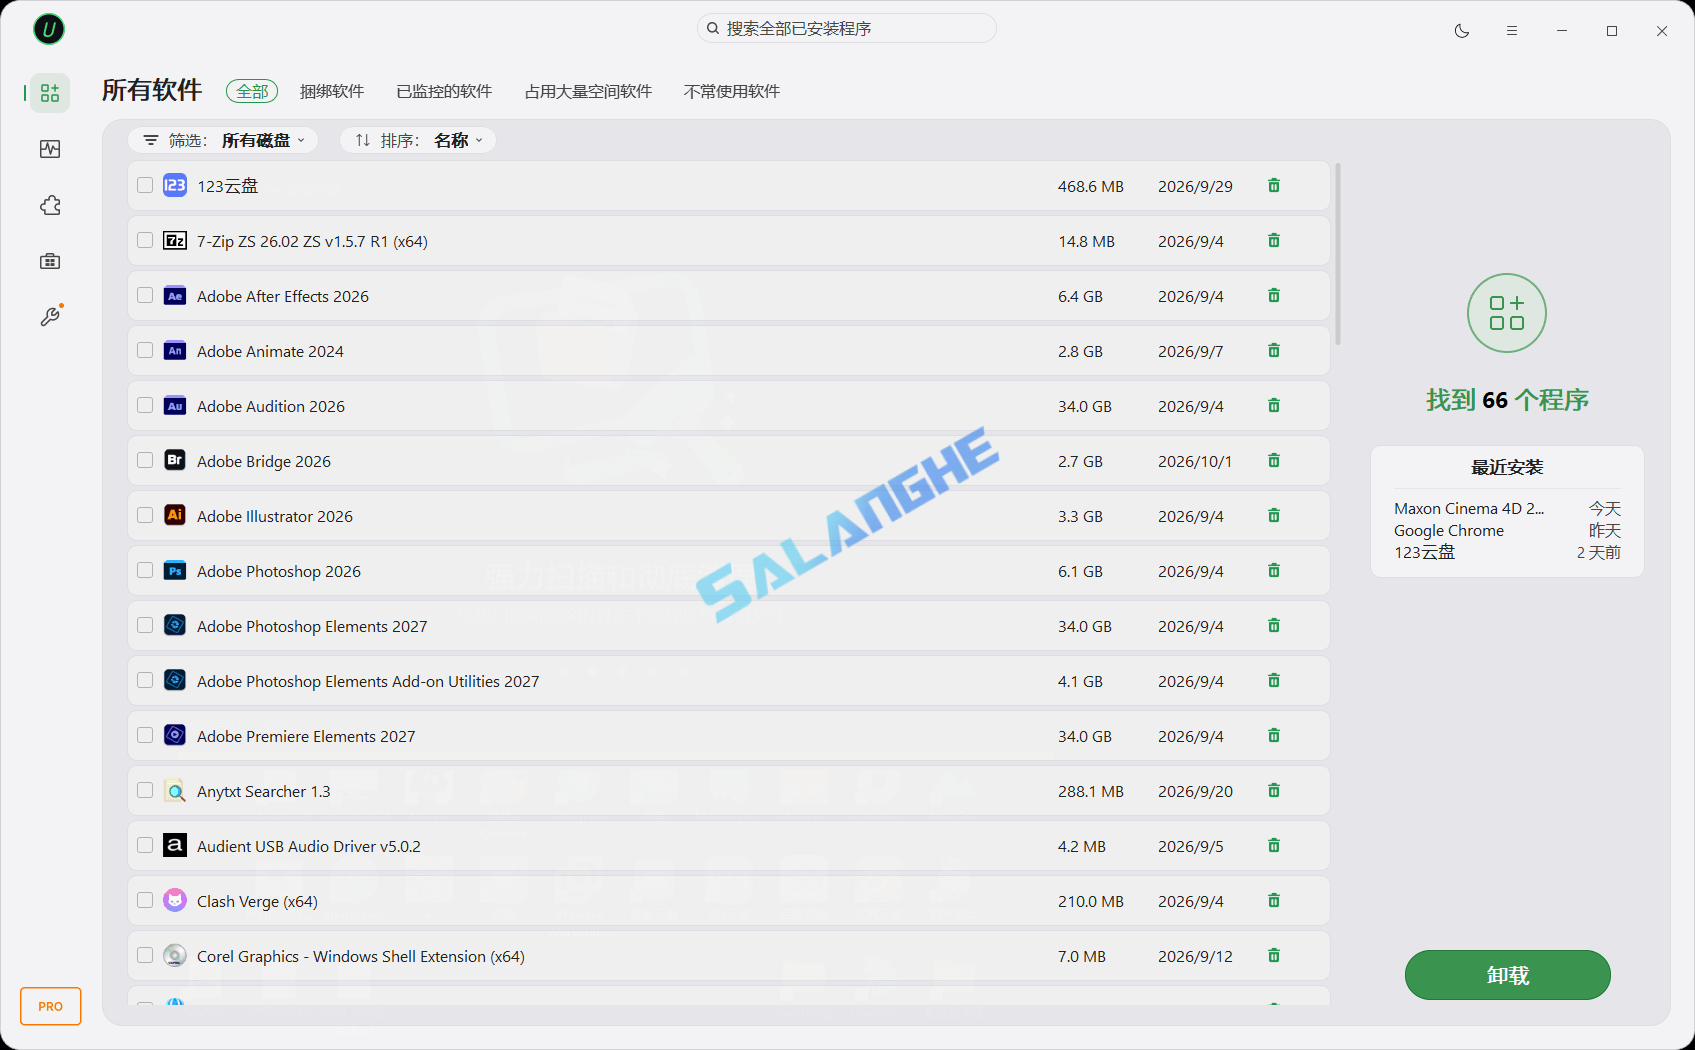Click trash icon for Anytxt Searcher 1.3
The width and height of the screenshot is (1695, 1050).
pos(1274,790)
